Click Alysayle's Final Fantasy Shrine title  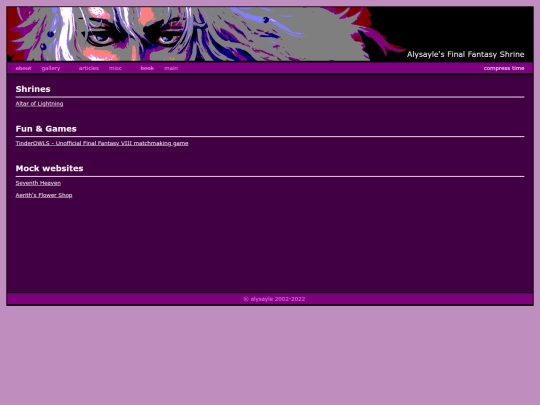465,54
